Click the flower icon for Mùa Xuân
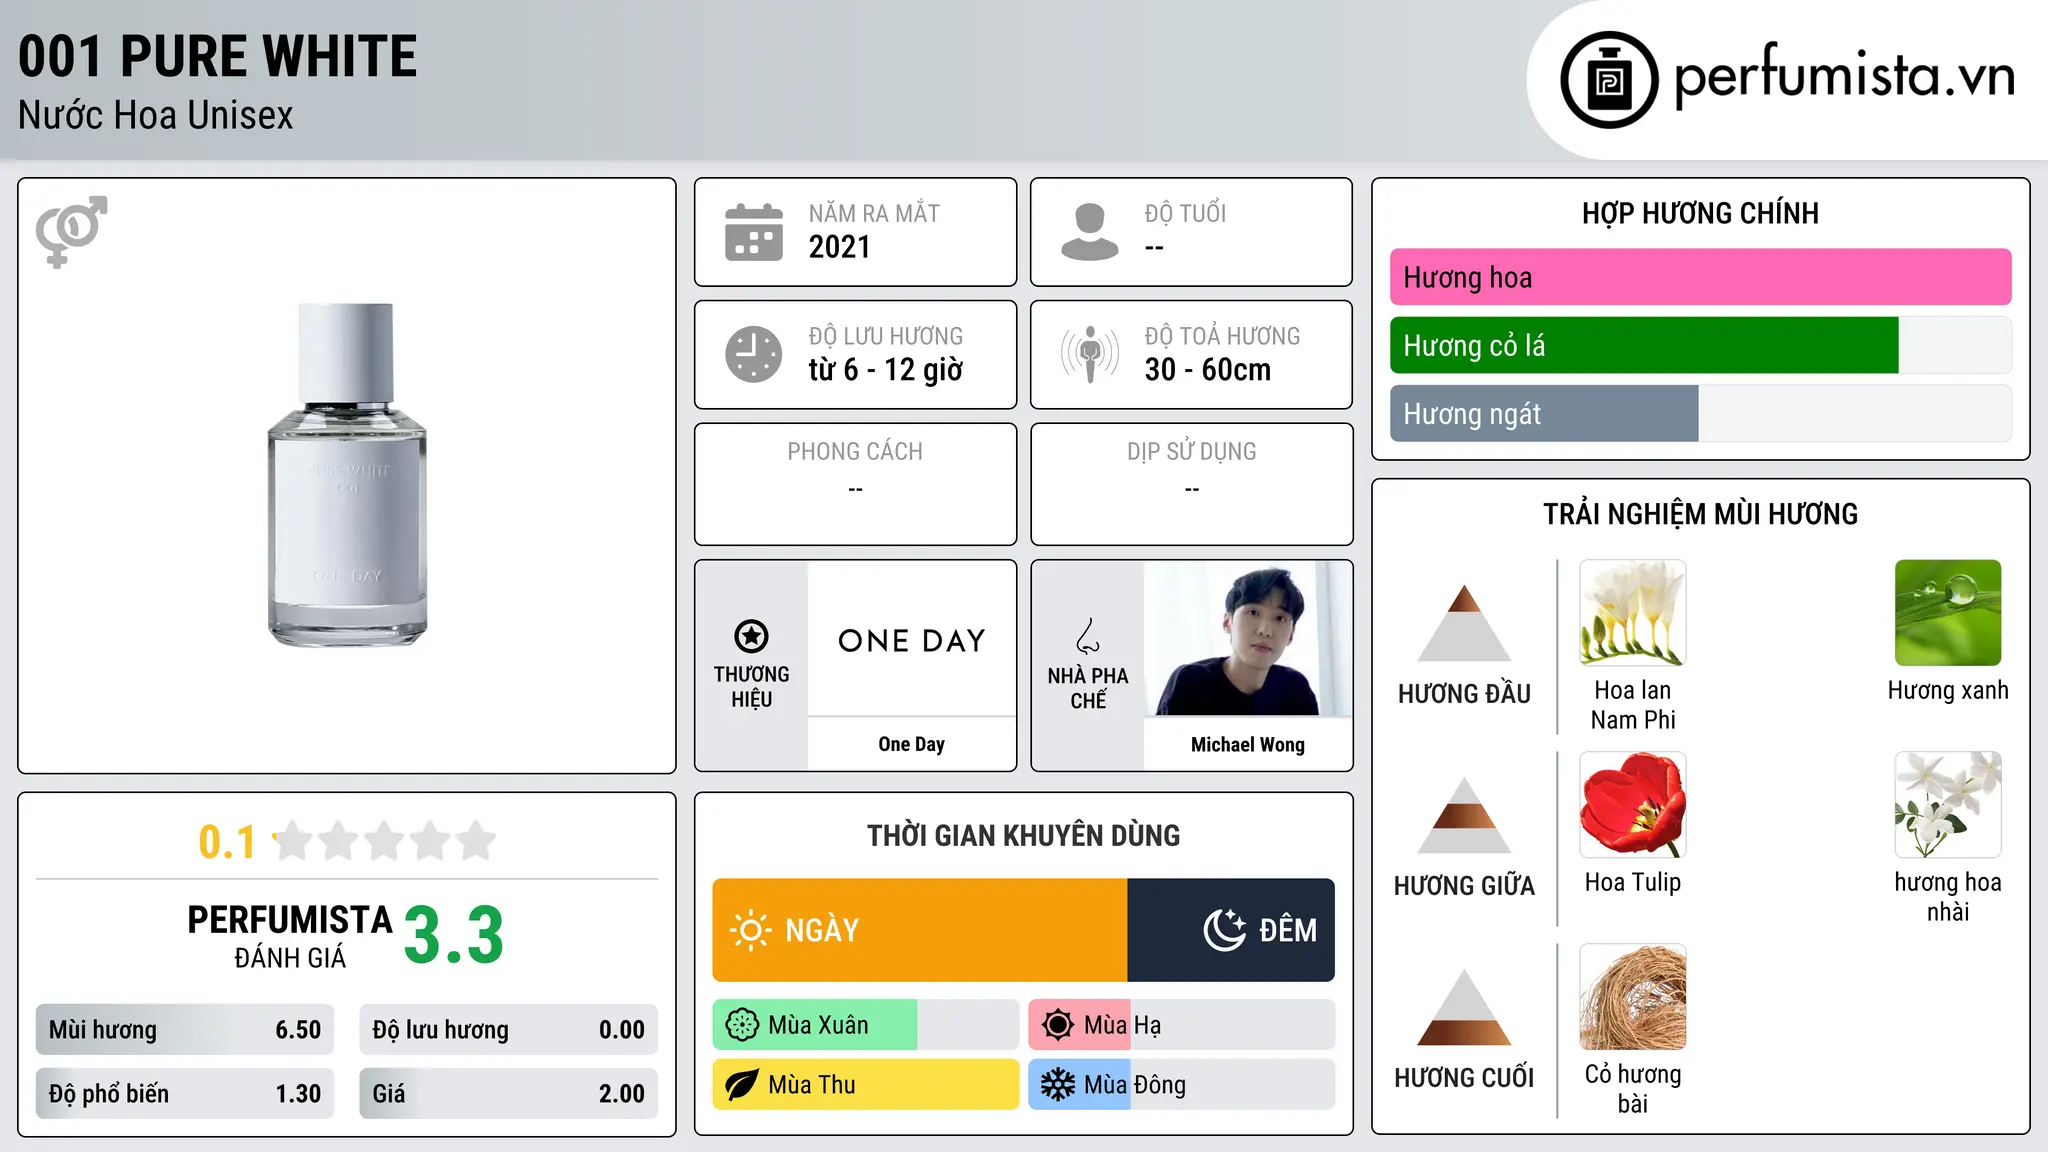 (742, 1025)
